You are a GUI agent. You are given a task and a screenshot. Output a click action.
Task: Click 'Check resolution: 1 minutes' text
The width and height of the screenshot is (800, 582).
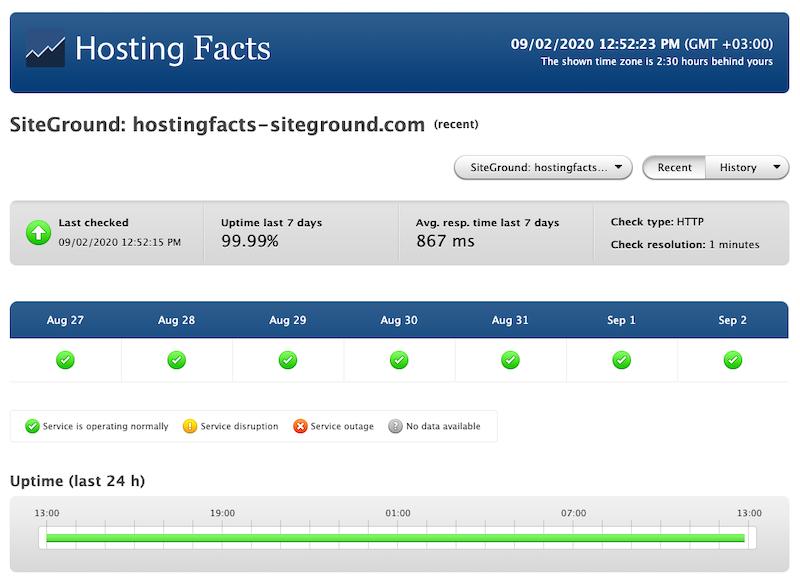[x=685, y=244]
